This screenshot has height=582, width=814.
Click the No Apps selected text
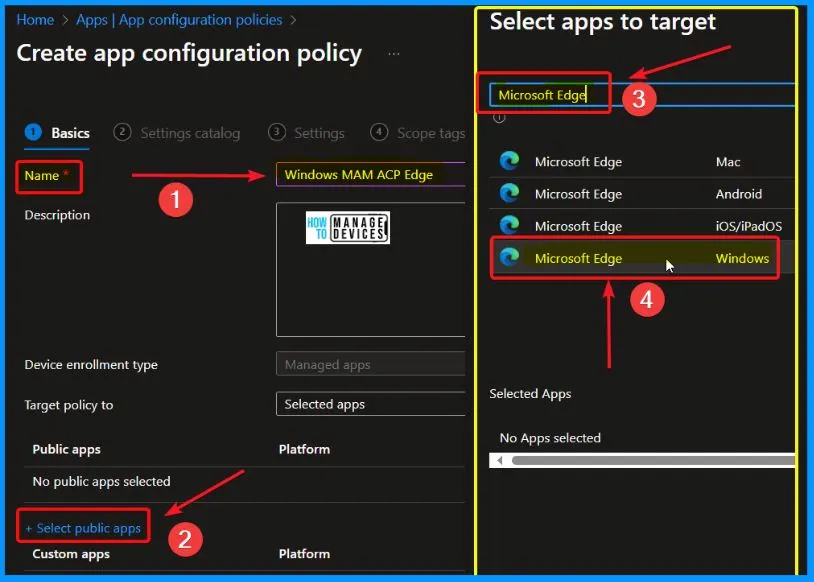coord(550,438)
